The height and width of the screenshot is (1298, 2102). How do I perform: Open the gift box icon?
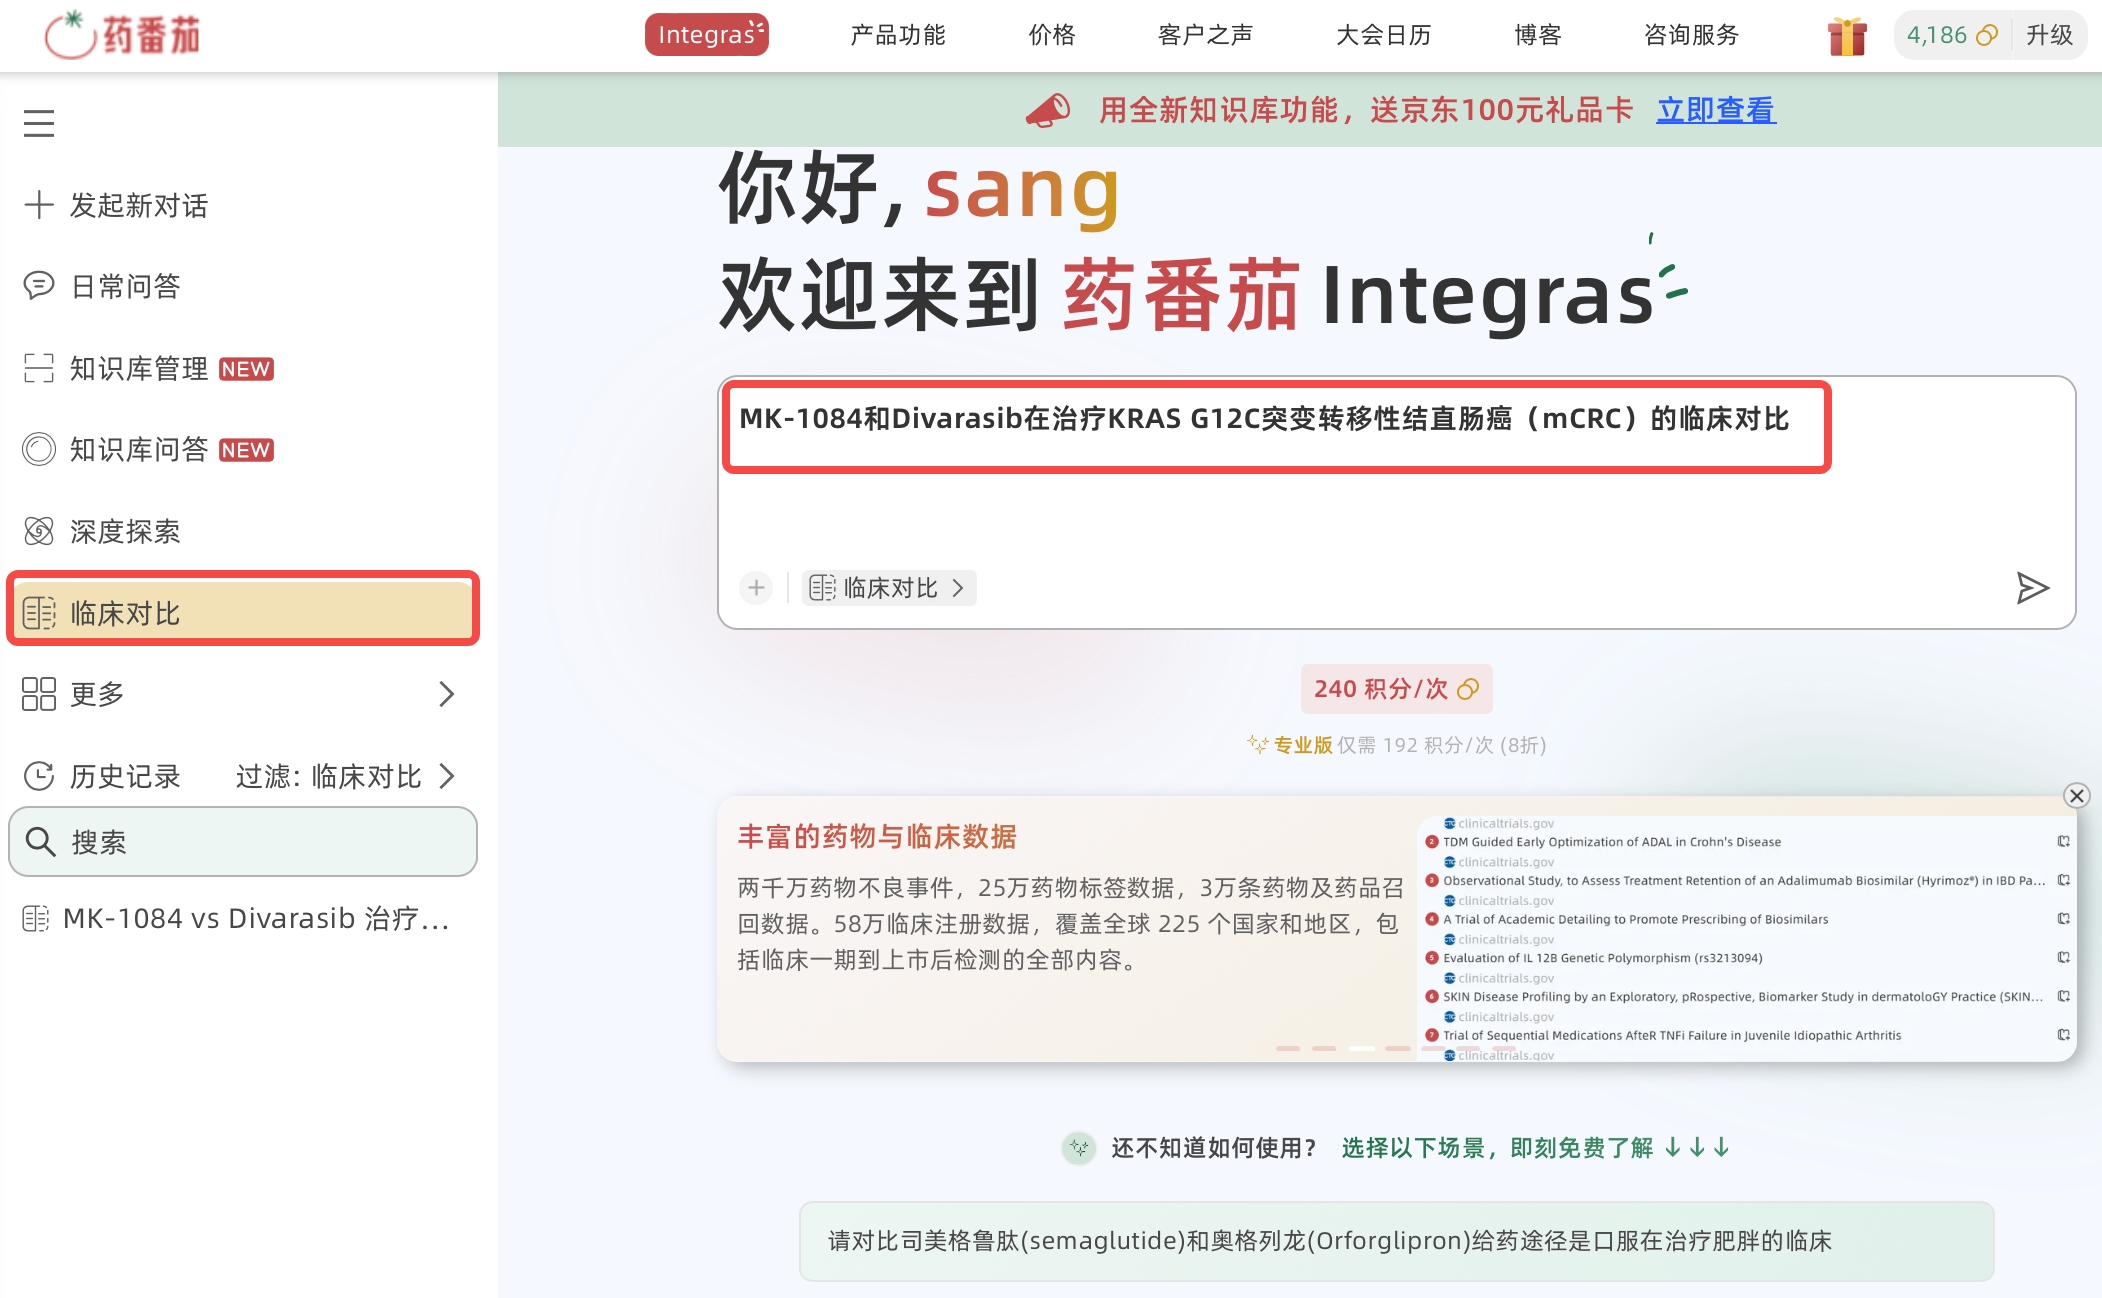point(1847,36)
